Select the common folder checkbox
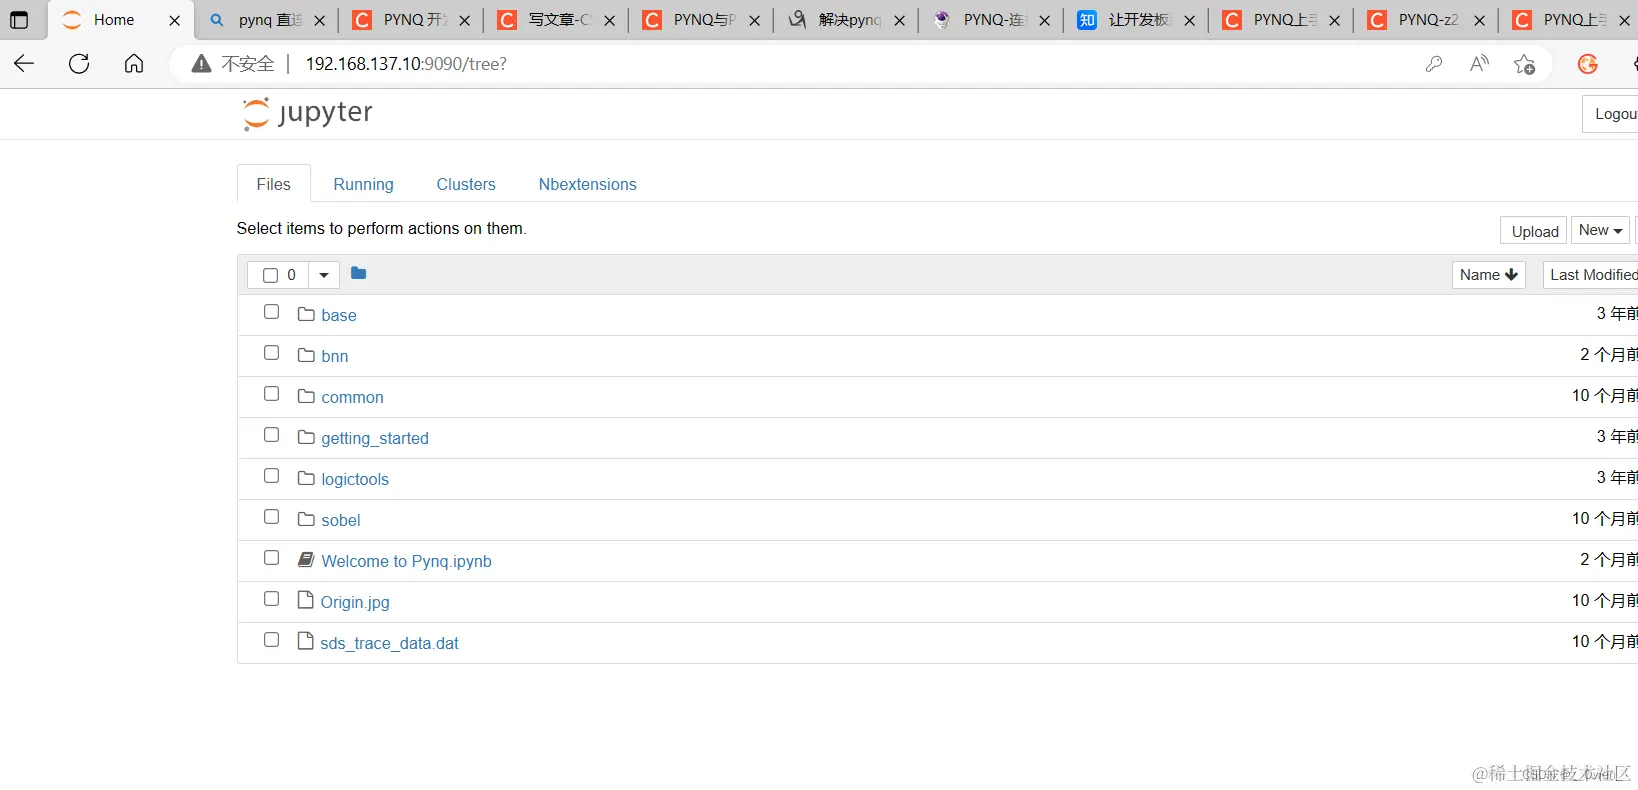Viewport: 1638px width, 790px height. click(x=271, y=394)
